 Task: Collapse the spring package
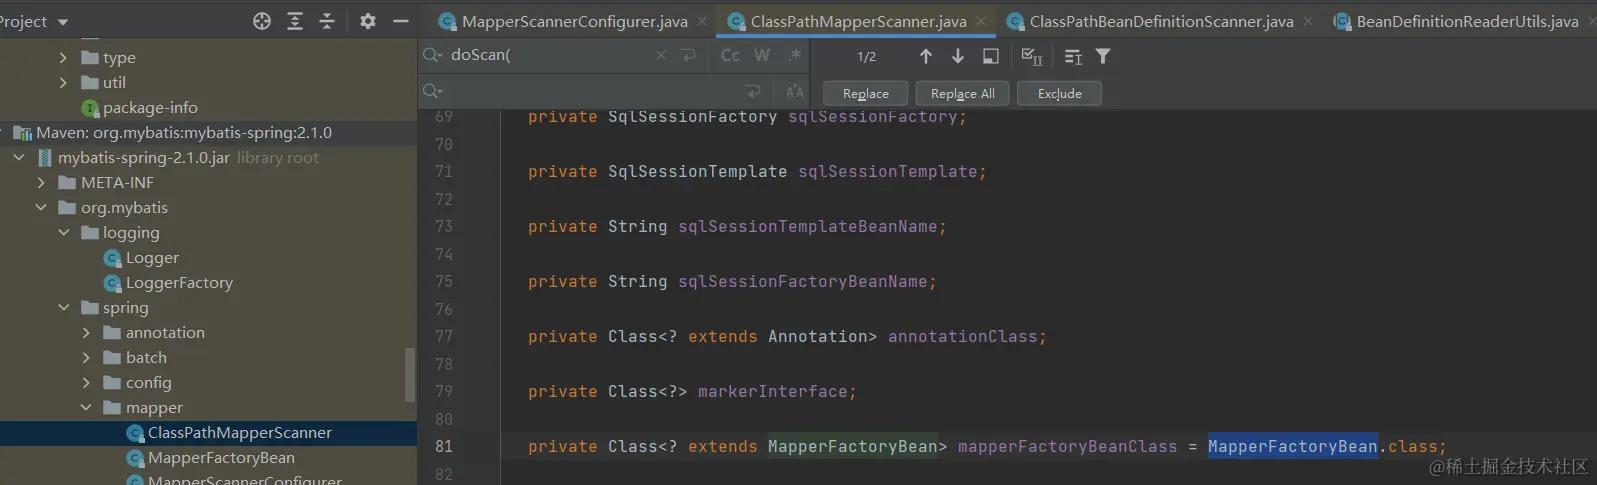(63, 308)
